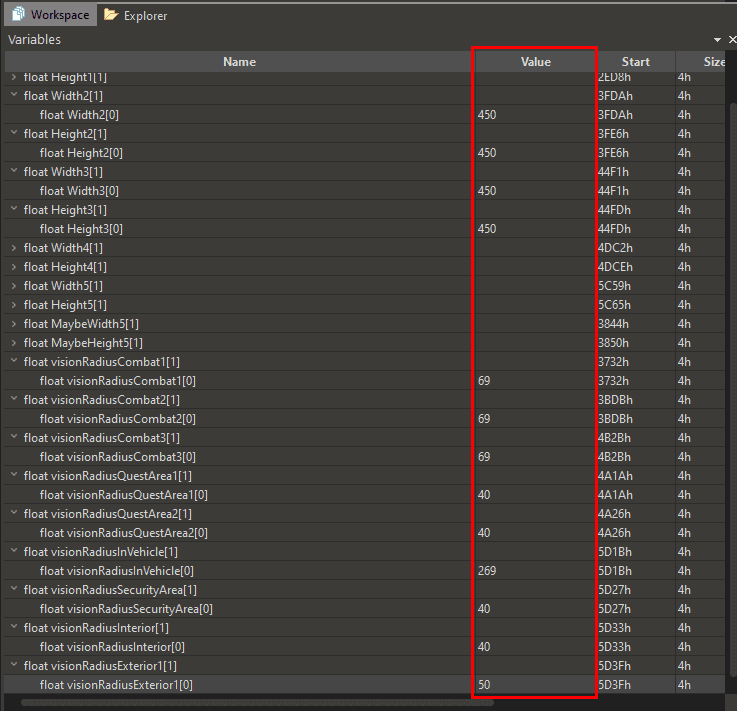Screen dimensions: 737x711
Task: Sort by the Start column header
Action: [635, 62]
